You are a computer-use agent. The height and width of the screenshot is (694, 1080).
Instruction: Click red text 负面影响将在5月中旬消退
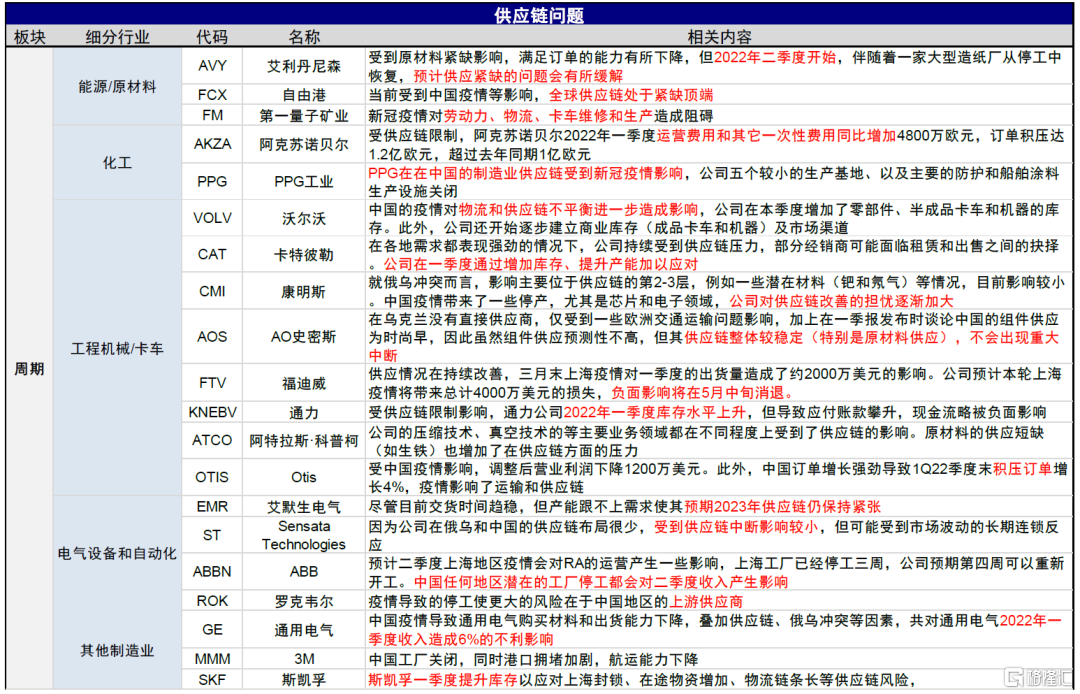coord(698,392)
